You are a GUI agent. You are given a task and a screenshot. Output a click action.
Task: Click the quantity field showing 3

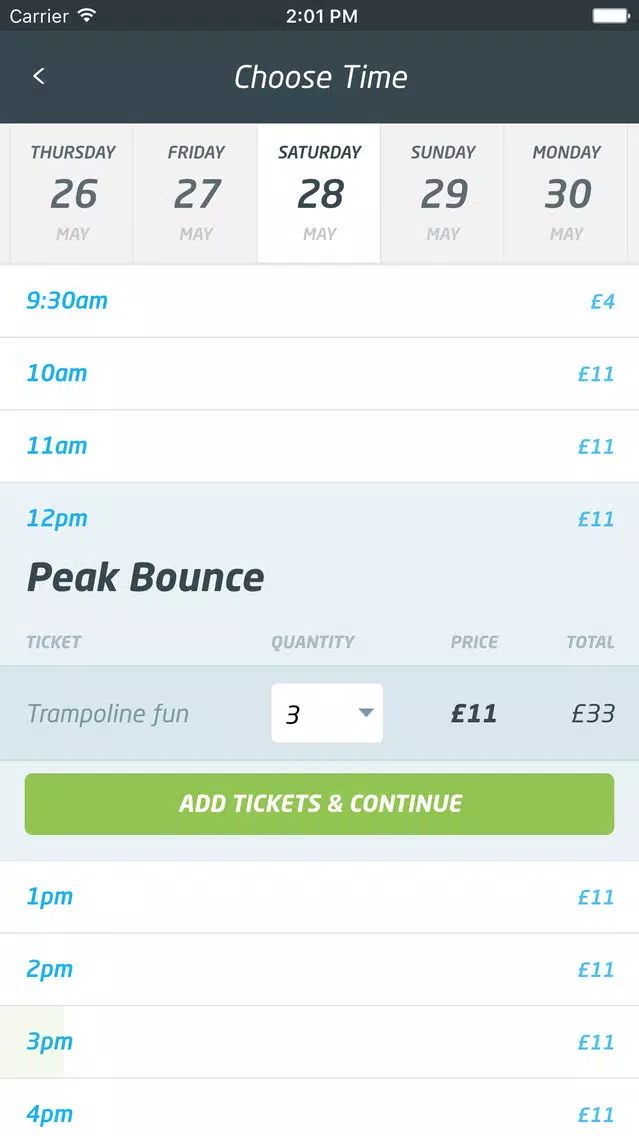point(327,713)
